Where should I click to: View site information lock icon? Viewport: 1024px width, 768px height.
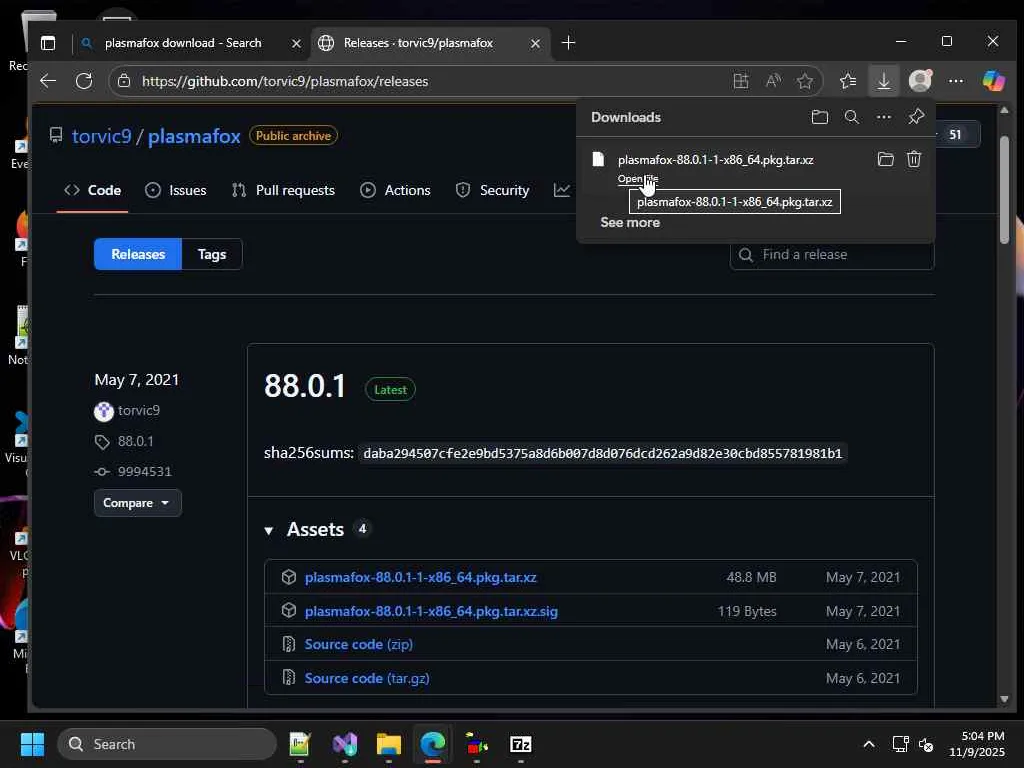point(124,81)
